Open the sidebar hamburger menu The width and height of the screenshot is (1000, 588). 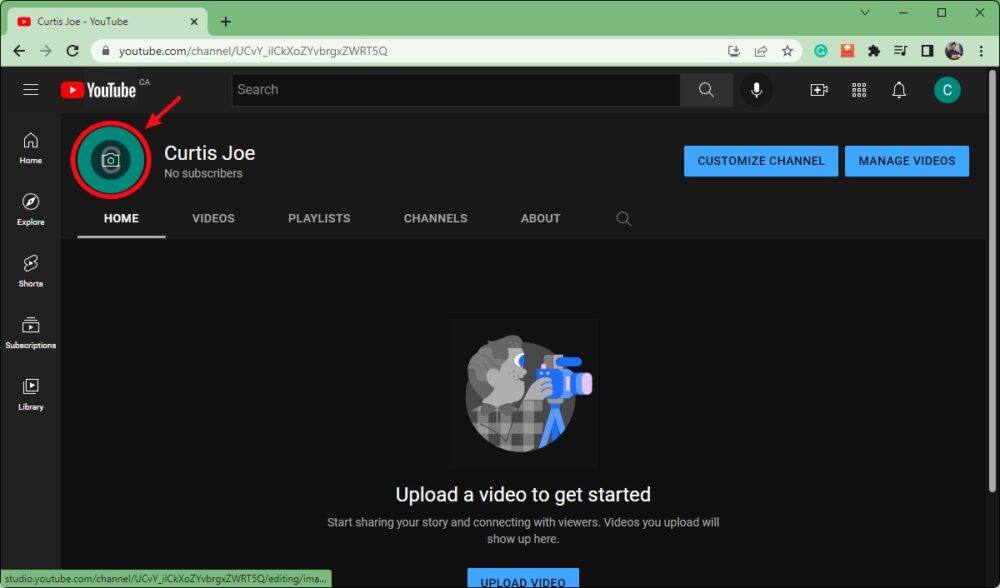(x=30, y=89)
